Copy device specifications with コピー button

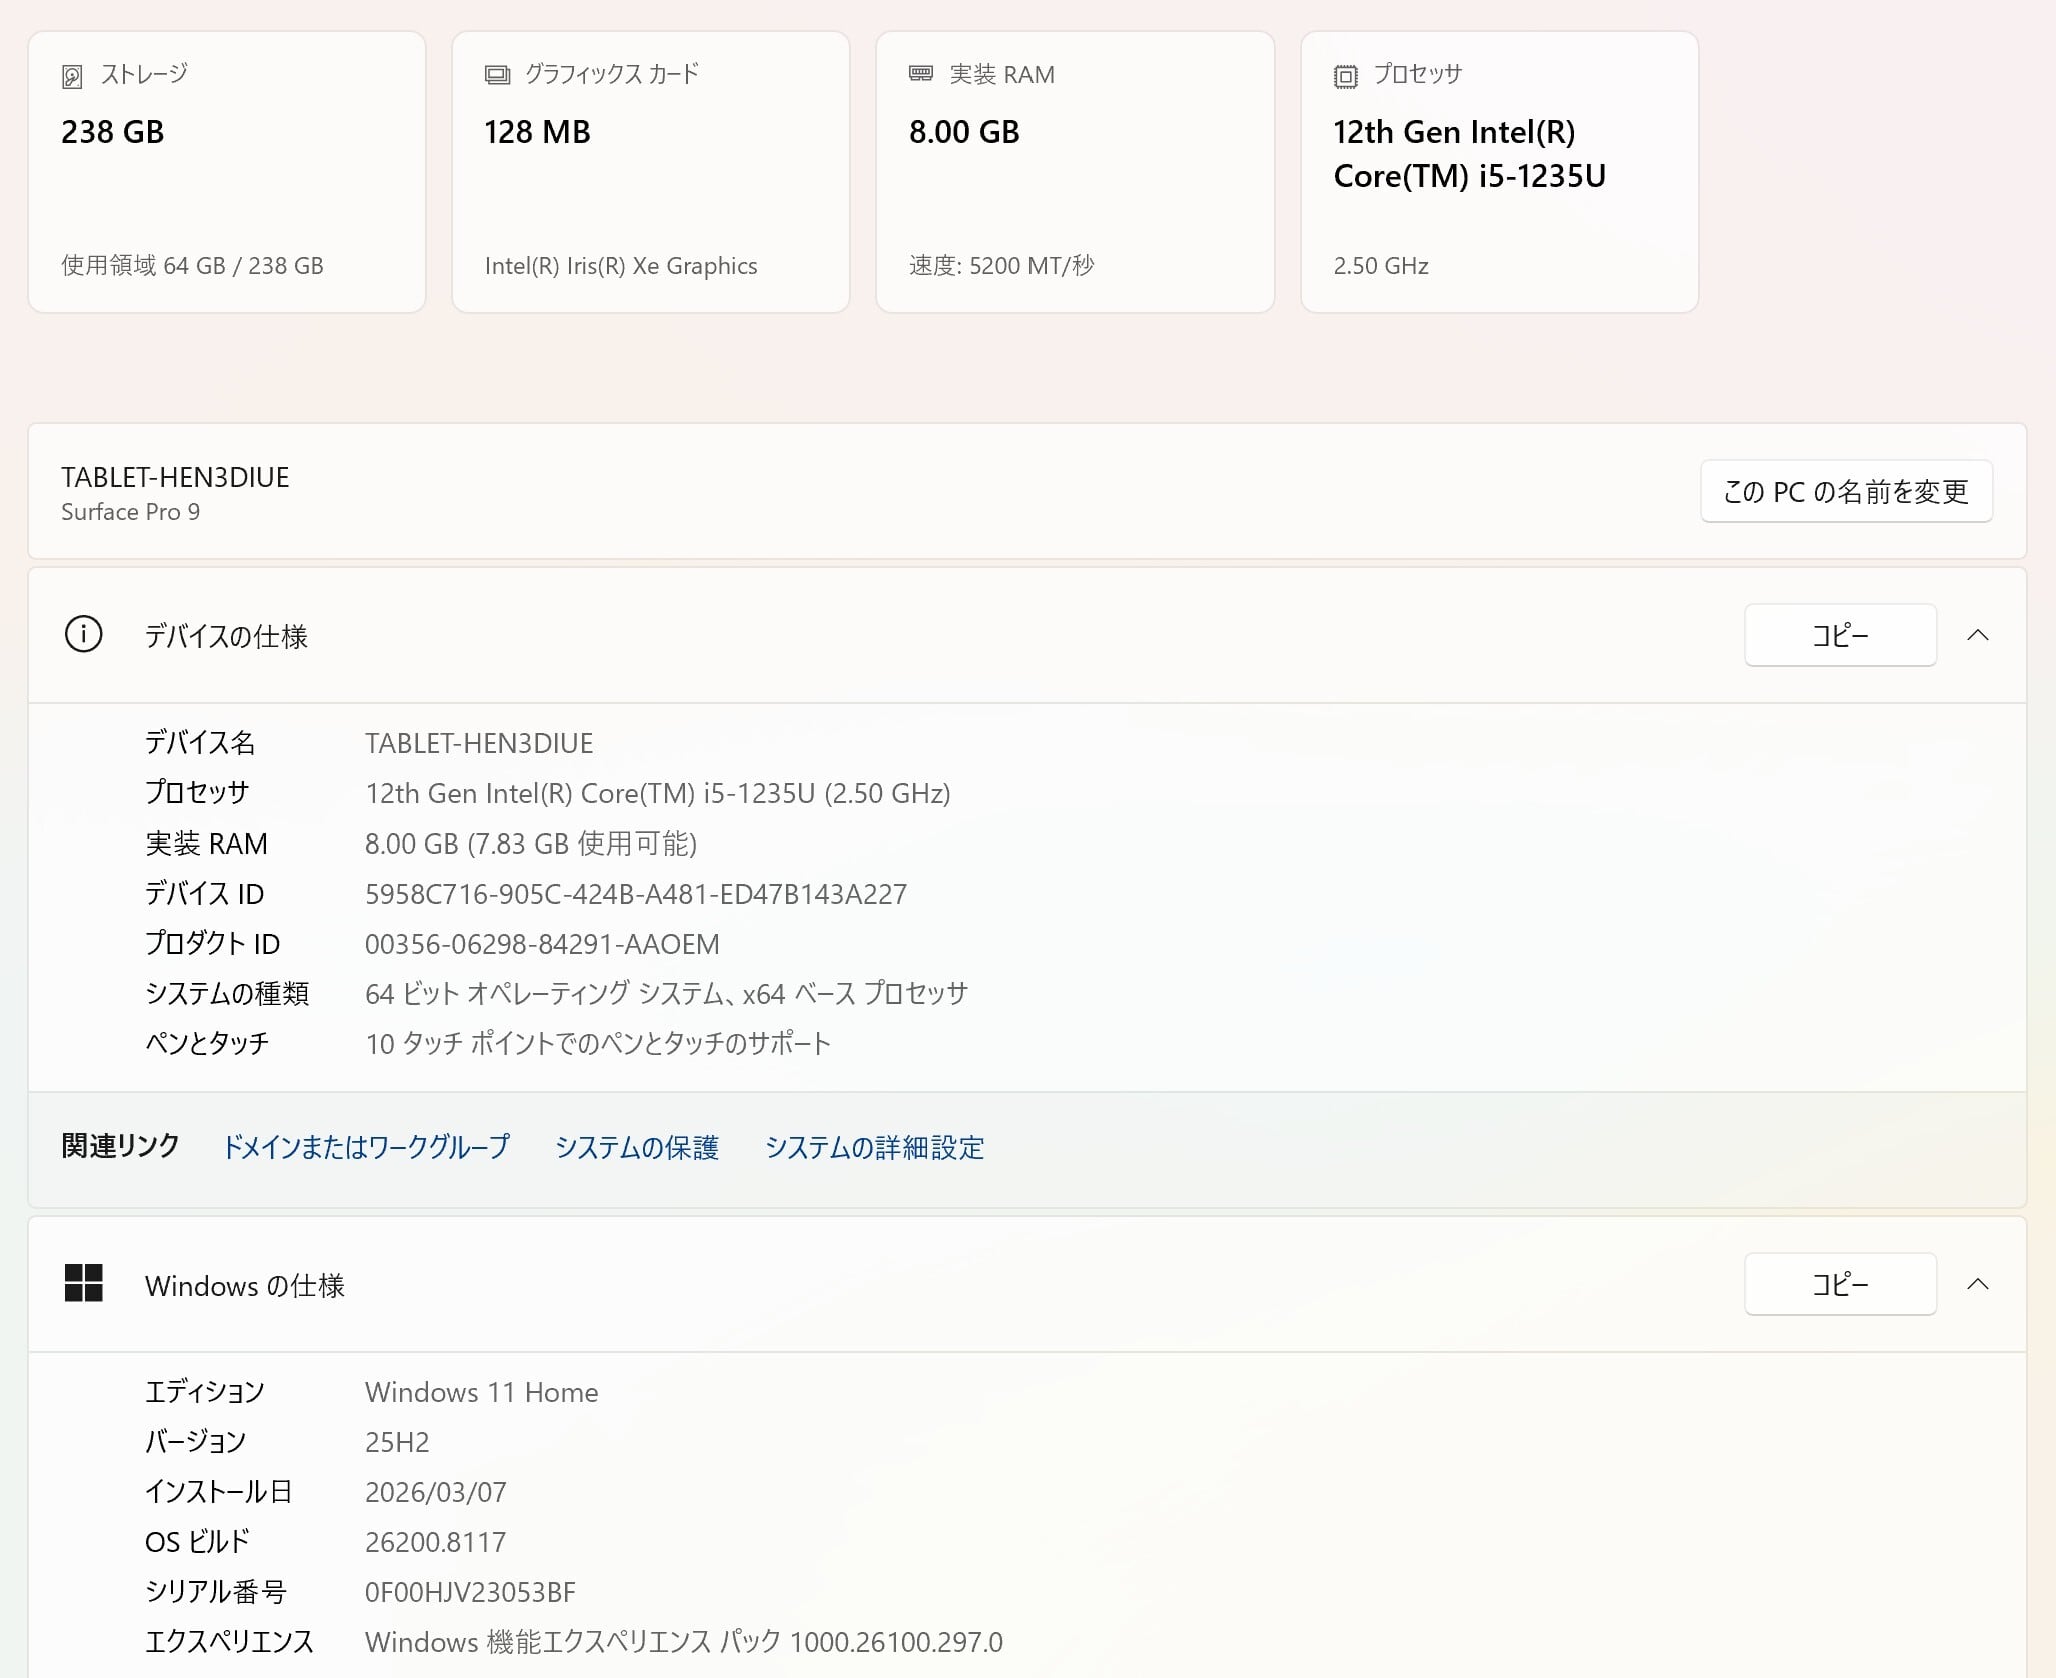point(1840,636)
